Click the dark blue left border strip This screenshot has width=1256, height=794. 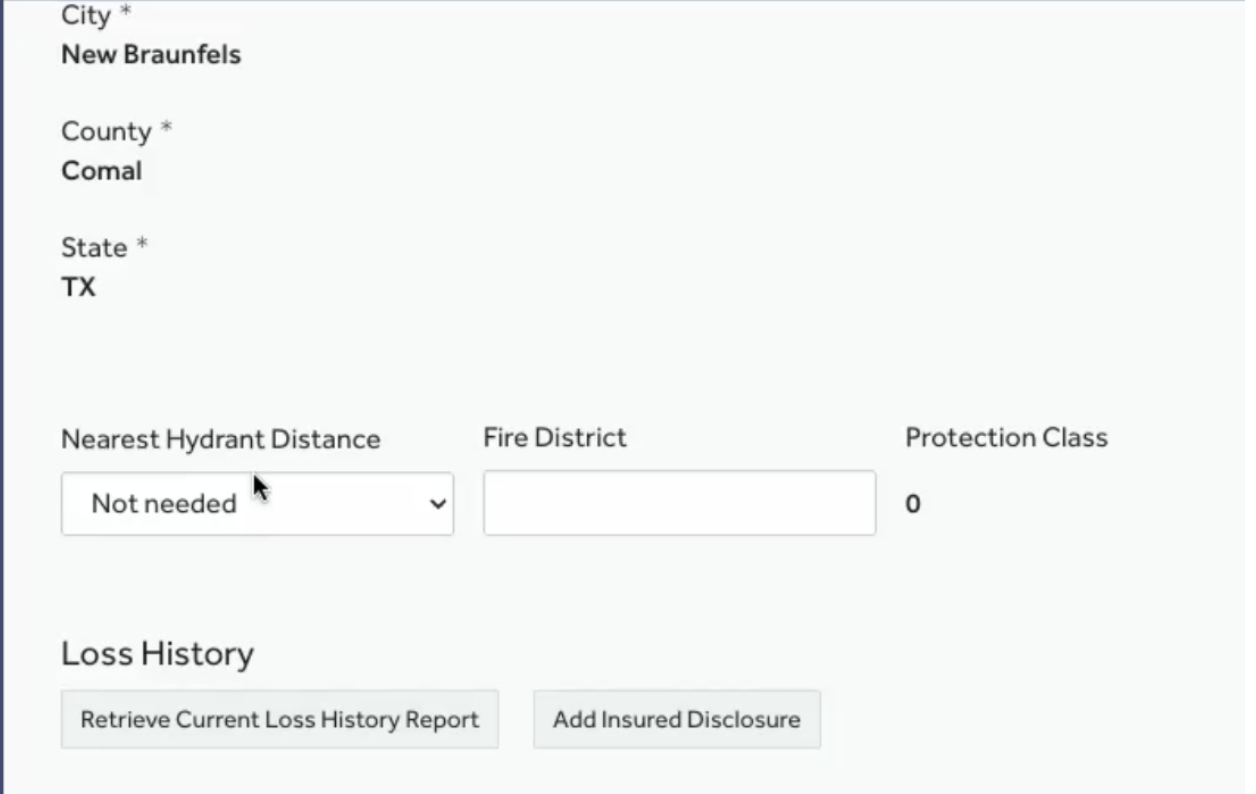point(2,400)
